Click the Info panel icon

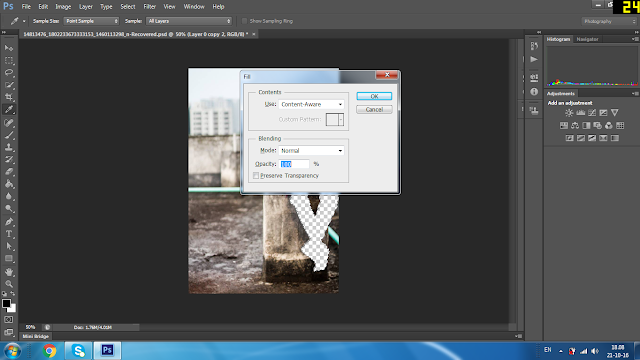534,92
